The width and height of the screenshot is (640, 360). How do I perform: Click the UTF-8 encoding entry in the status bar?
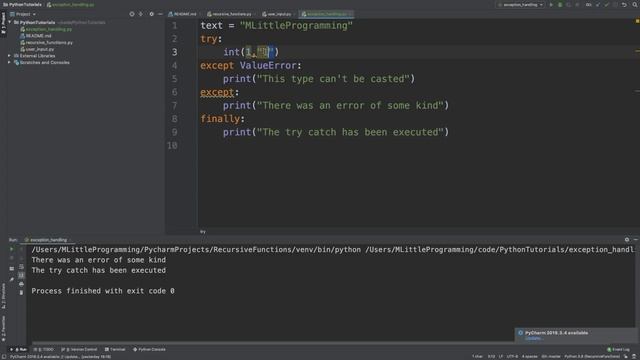tap(512, 357)
